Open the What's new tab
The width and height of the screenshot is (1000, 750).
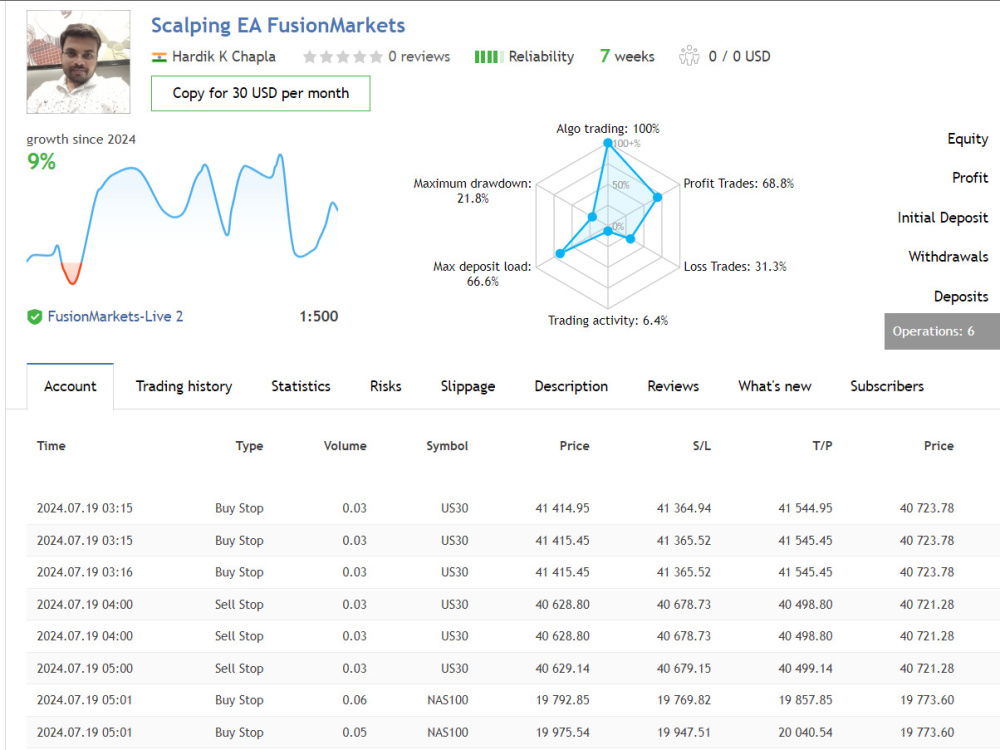click(x=775, y=386)
